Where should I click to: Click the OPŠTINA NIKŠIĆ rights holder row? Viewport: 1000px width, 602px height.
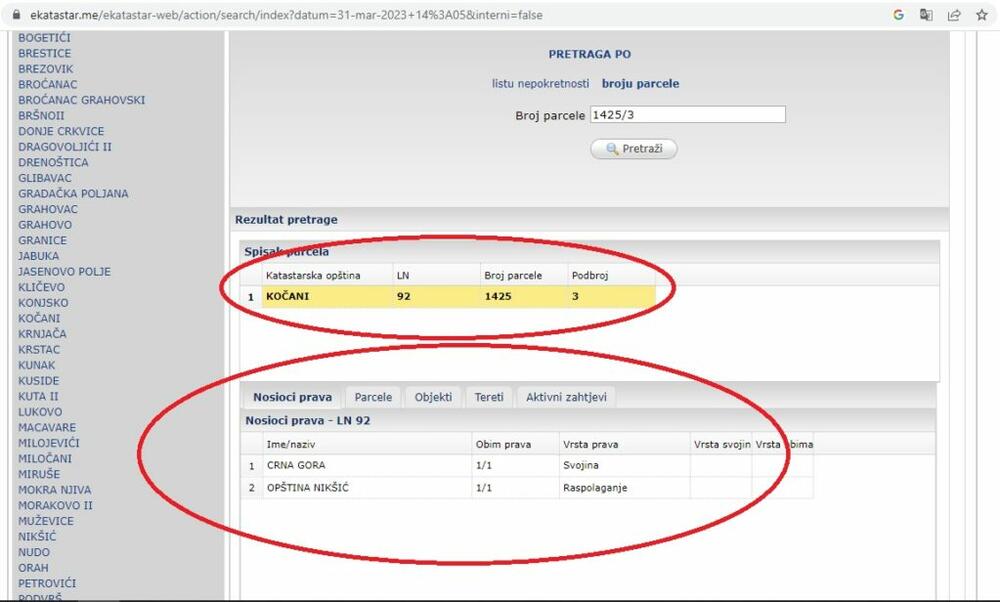(450, 487)
